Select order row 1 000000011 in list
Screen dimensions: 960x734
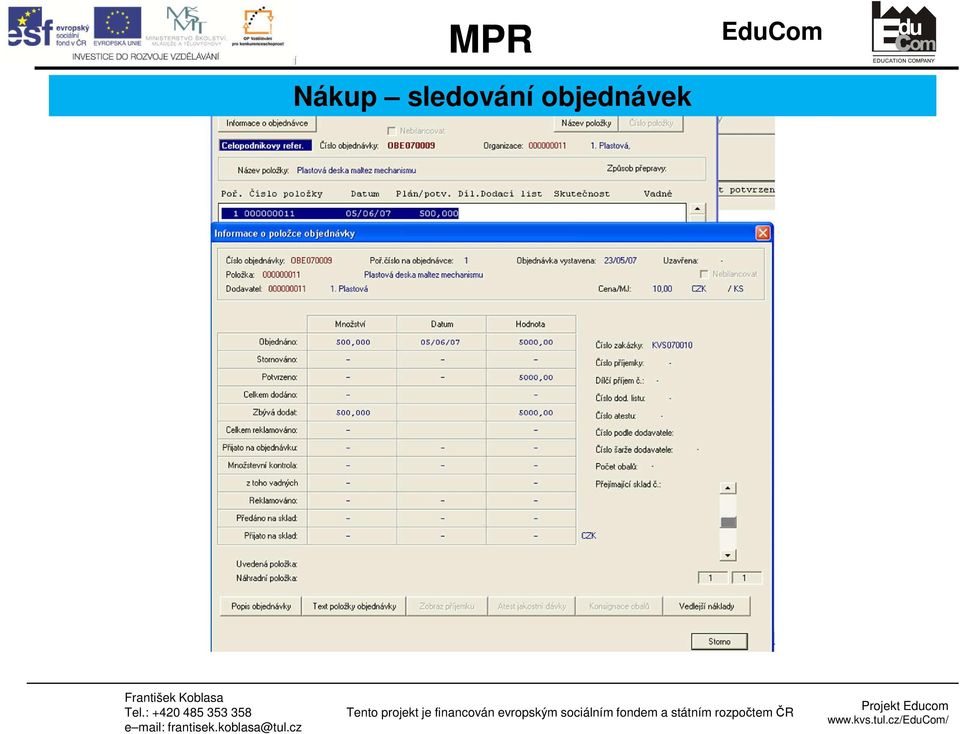[x=340, y=214]
